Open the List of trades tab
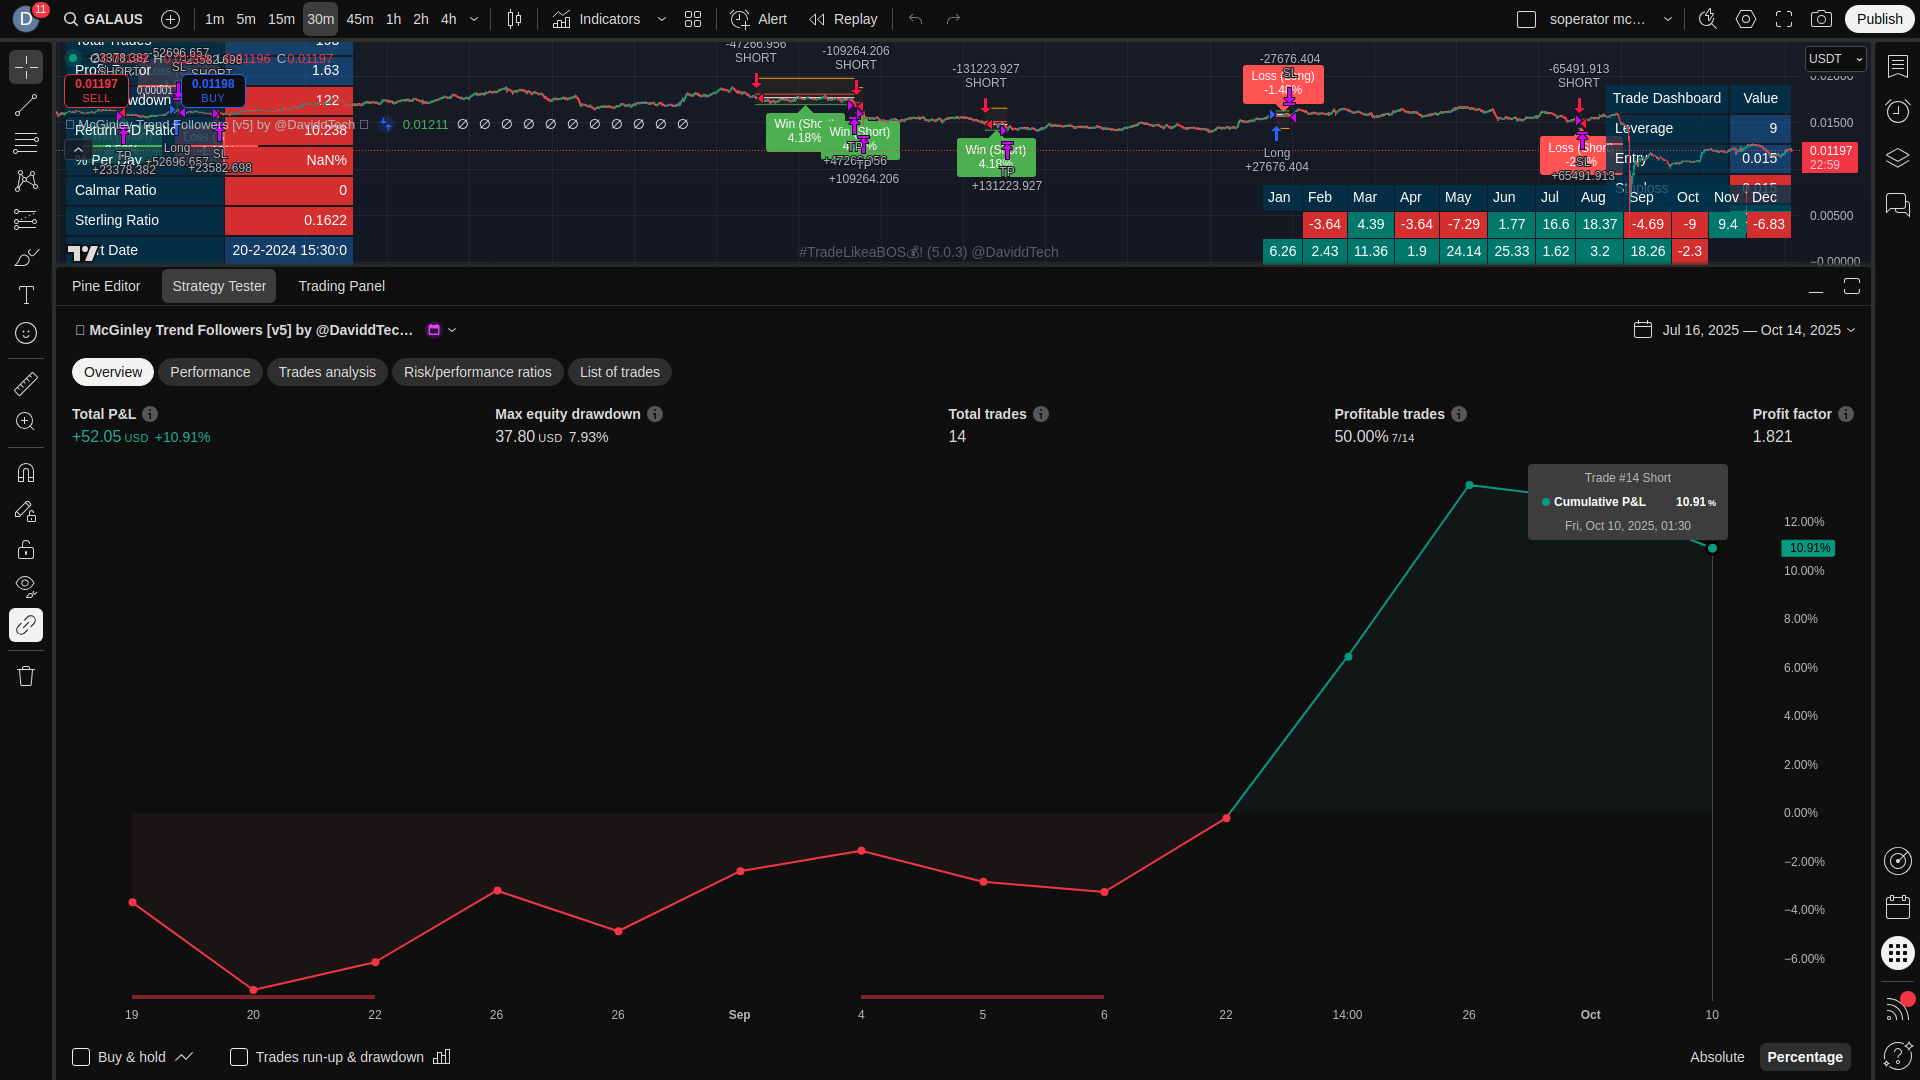The image size is (1920, 1080). click(x=619, y=372)
